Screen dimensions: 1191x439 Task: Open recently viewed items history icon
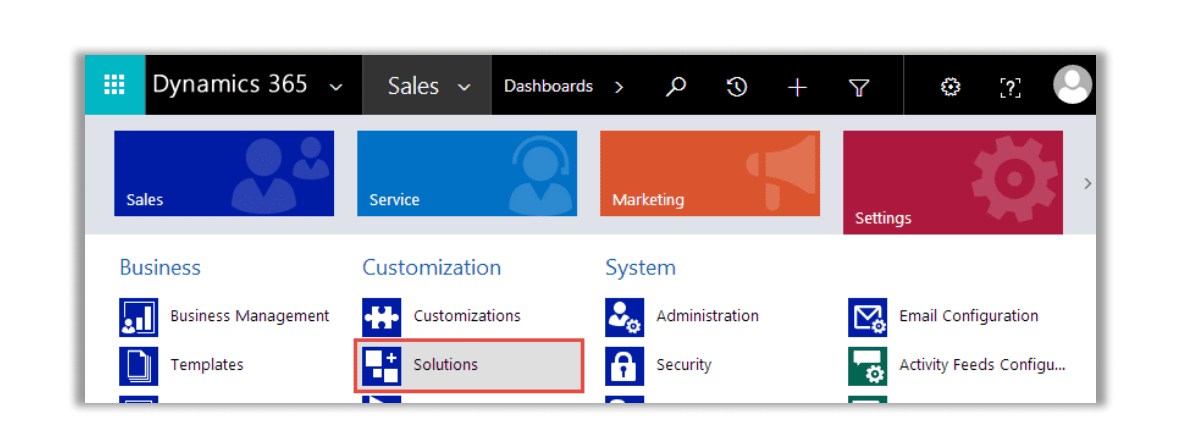pos(736,87)
